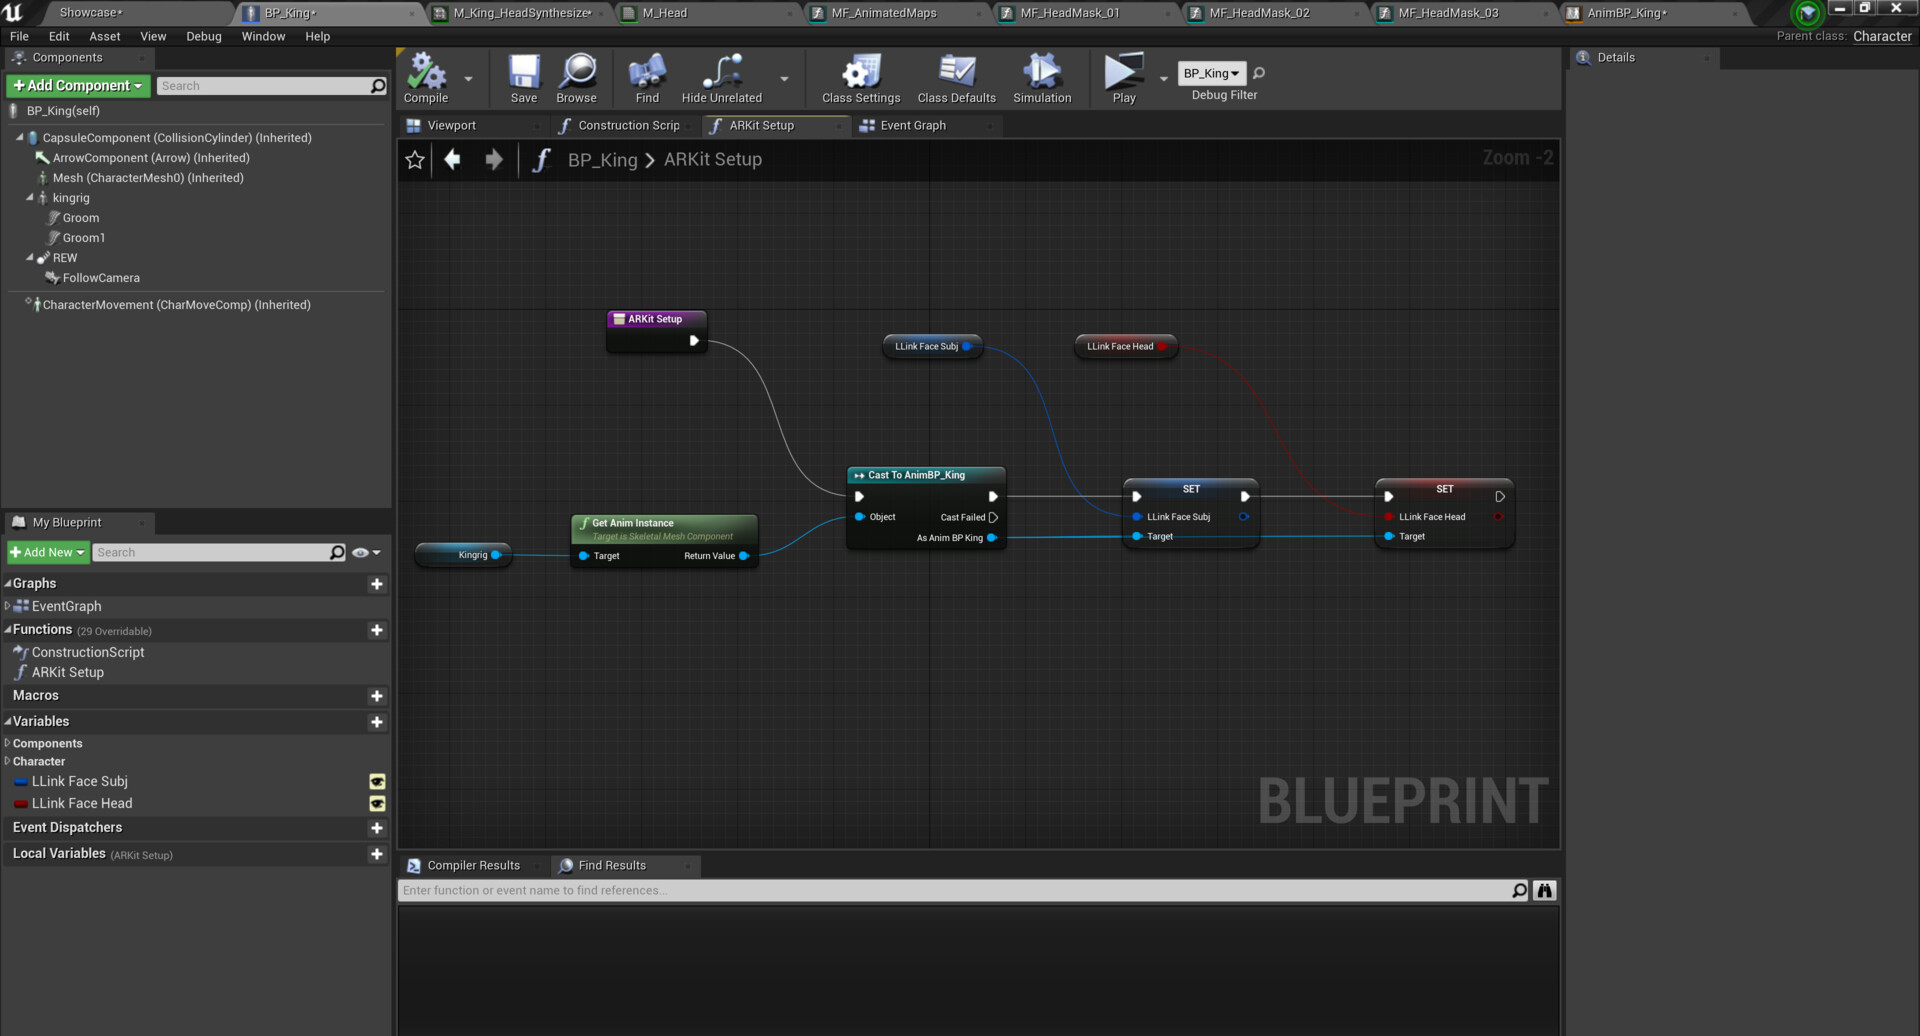The image size is (1920, 1036).
Task: Add a new macro with plus icon
Action: click(x=377, y=696)
